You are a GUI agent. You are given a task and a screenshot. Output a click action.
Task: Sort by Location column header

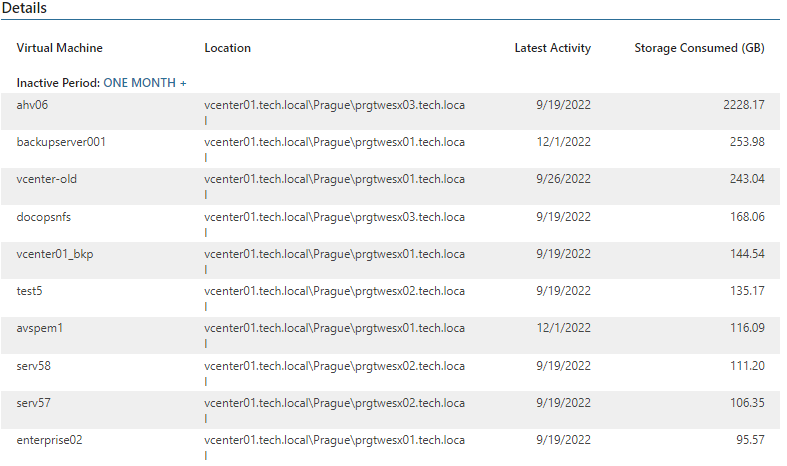tap(227, 48)
